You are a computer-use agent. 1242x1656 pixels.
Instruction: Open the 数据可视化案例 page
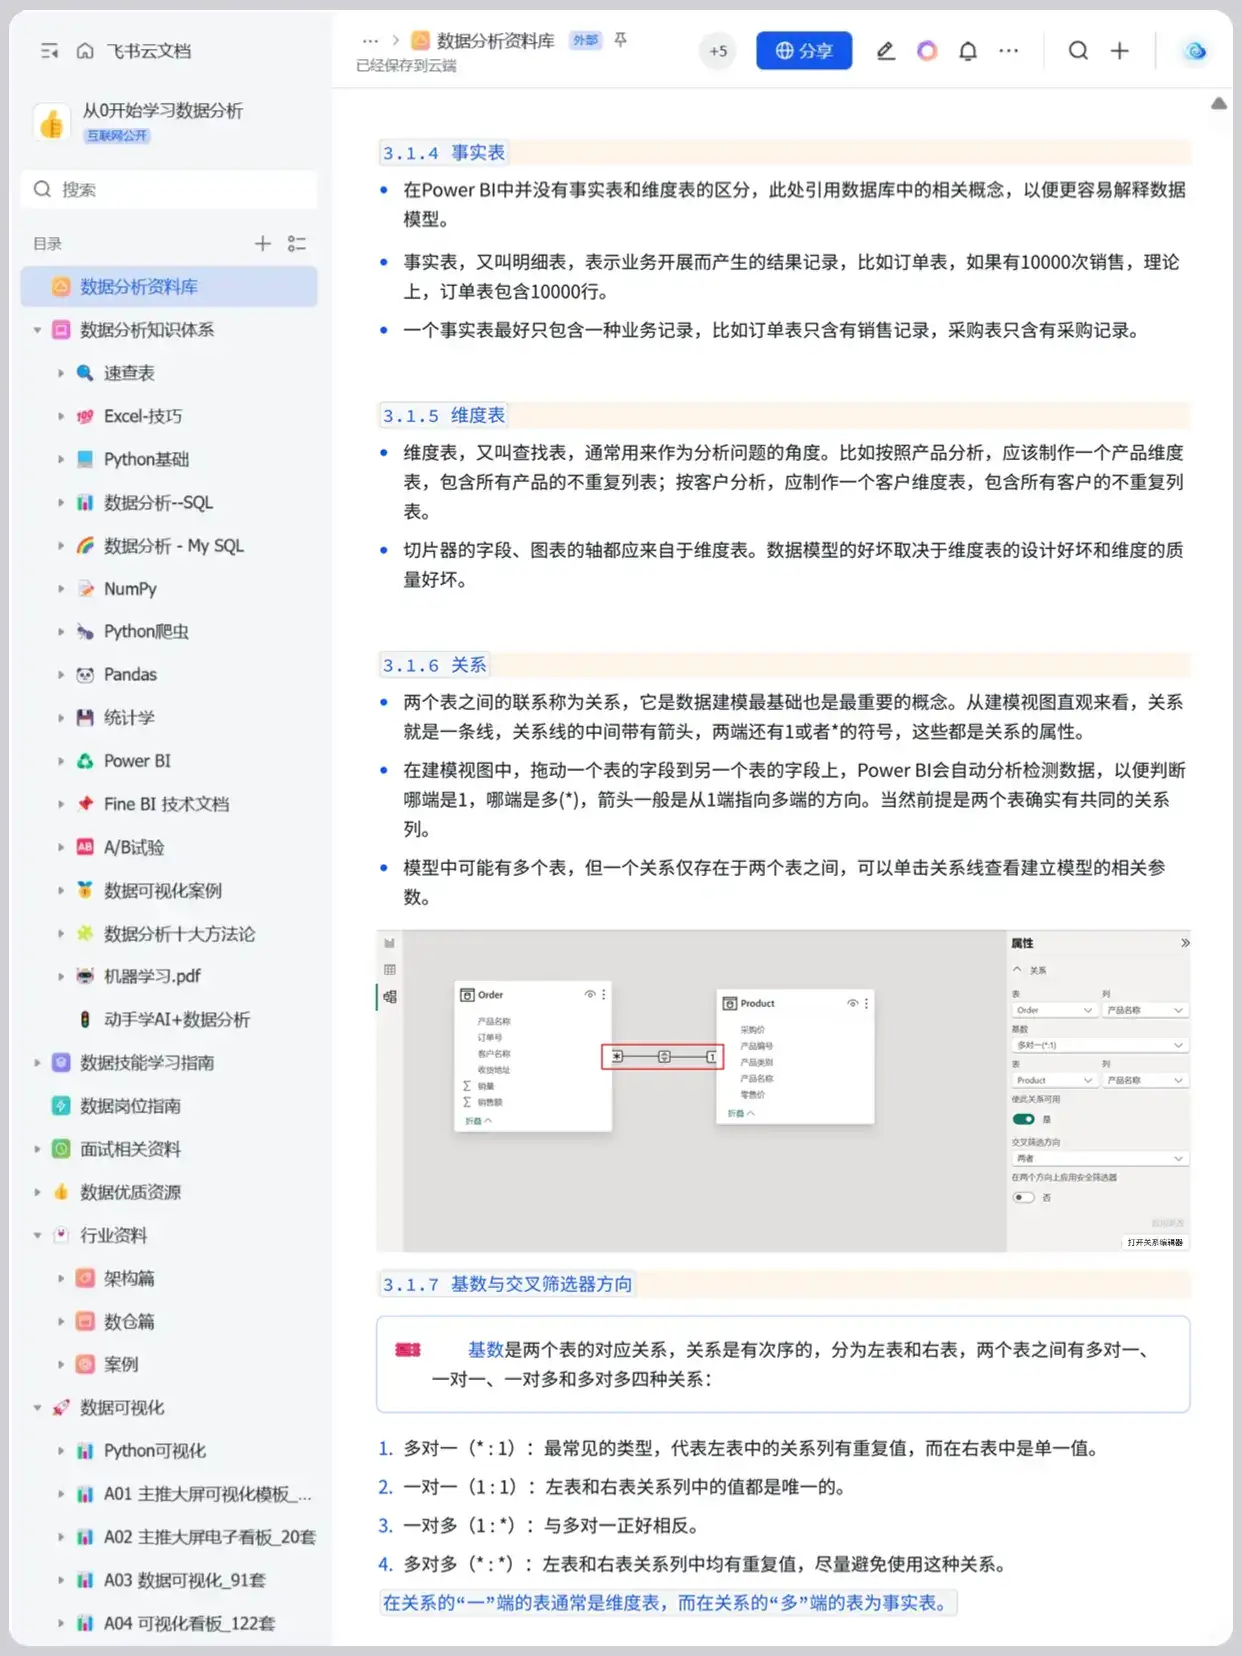click(x=163, y=890)
